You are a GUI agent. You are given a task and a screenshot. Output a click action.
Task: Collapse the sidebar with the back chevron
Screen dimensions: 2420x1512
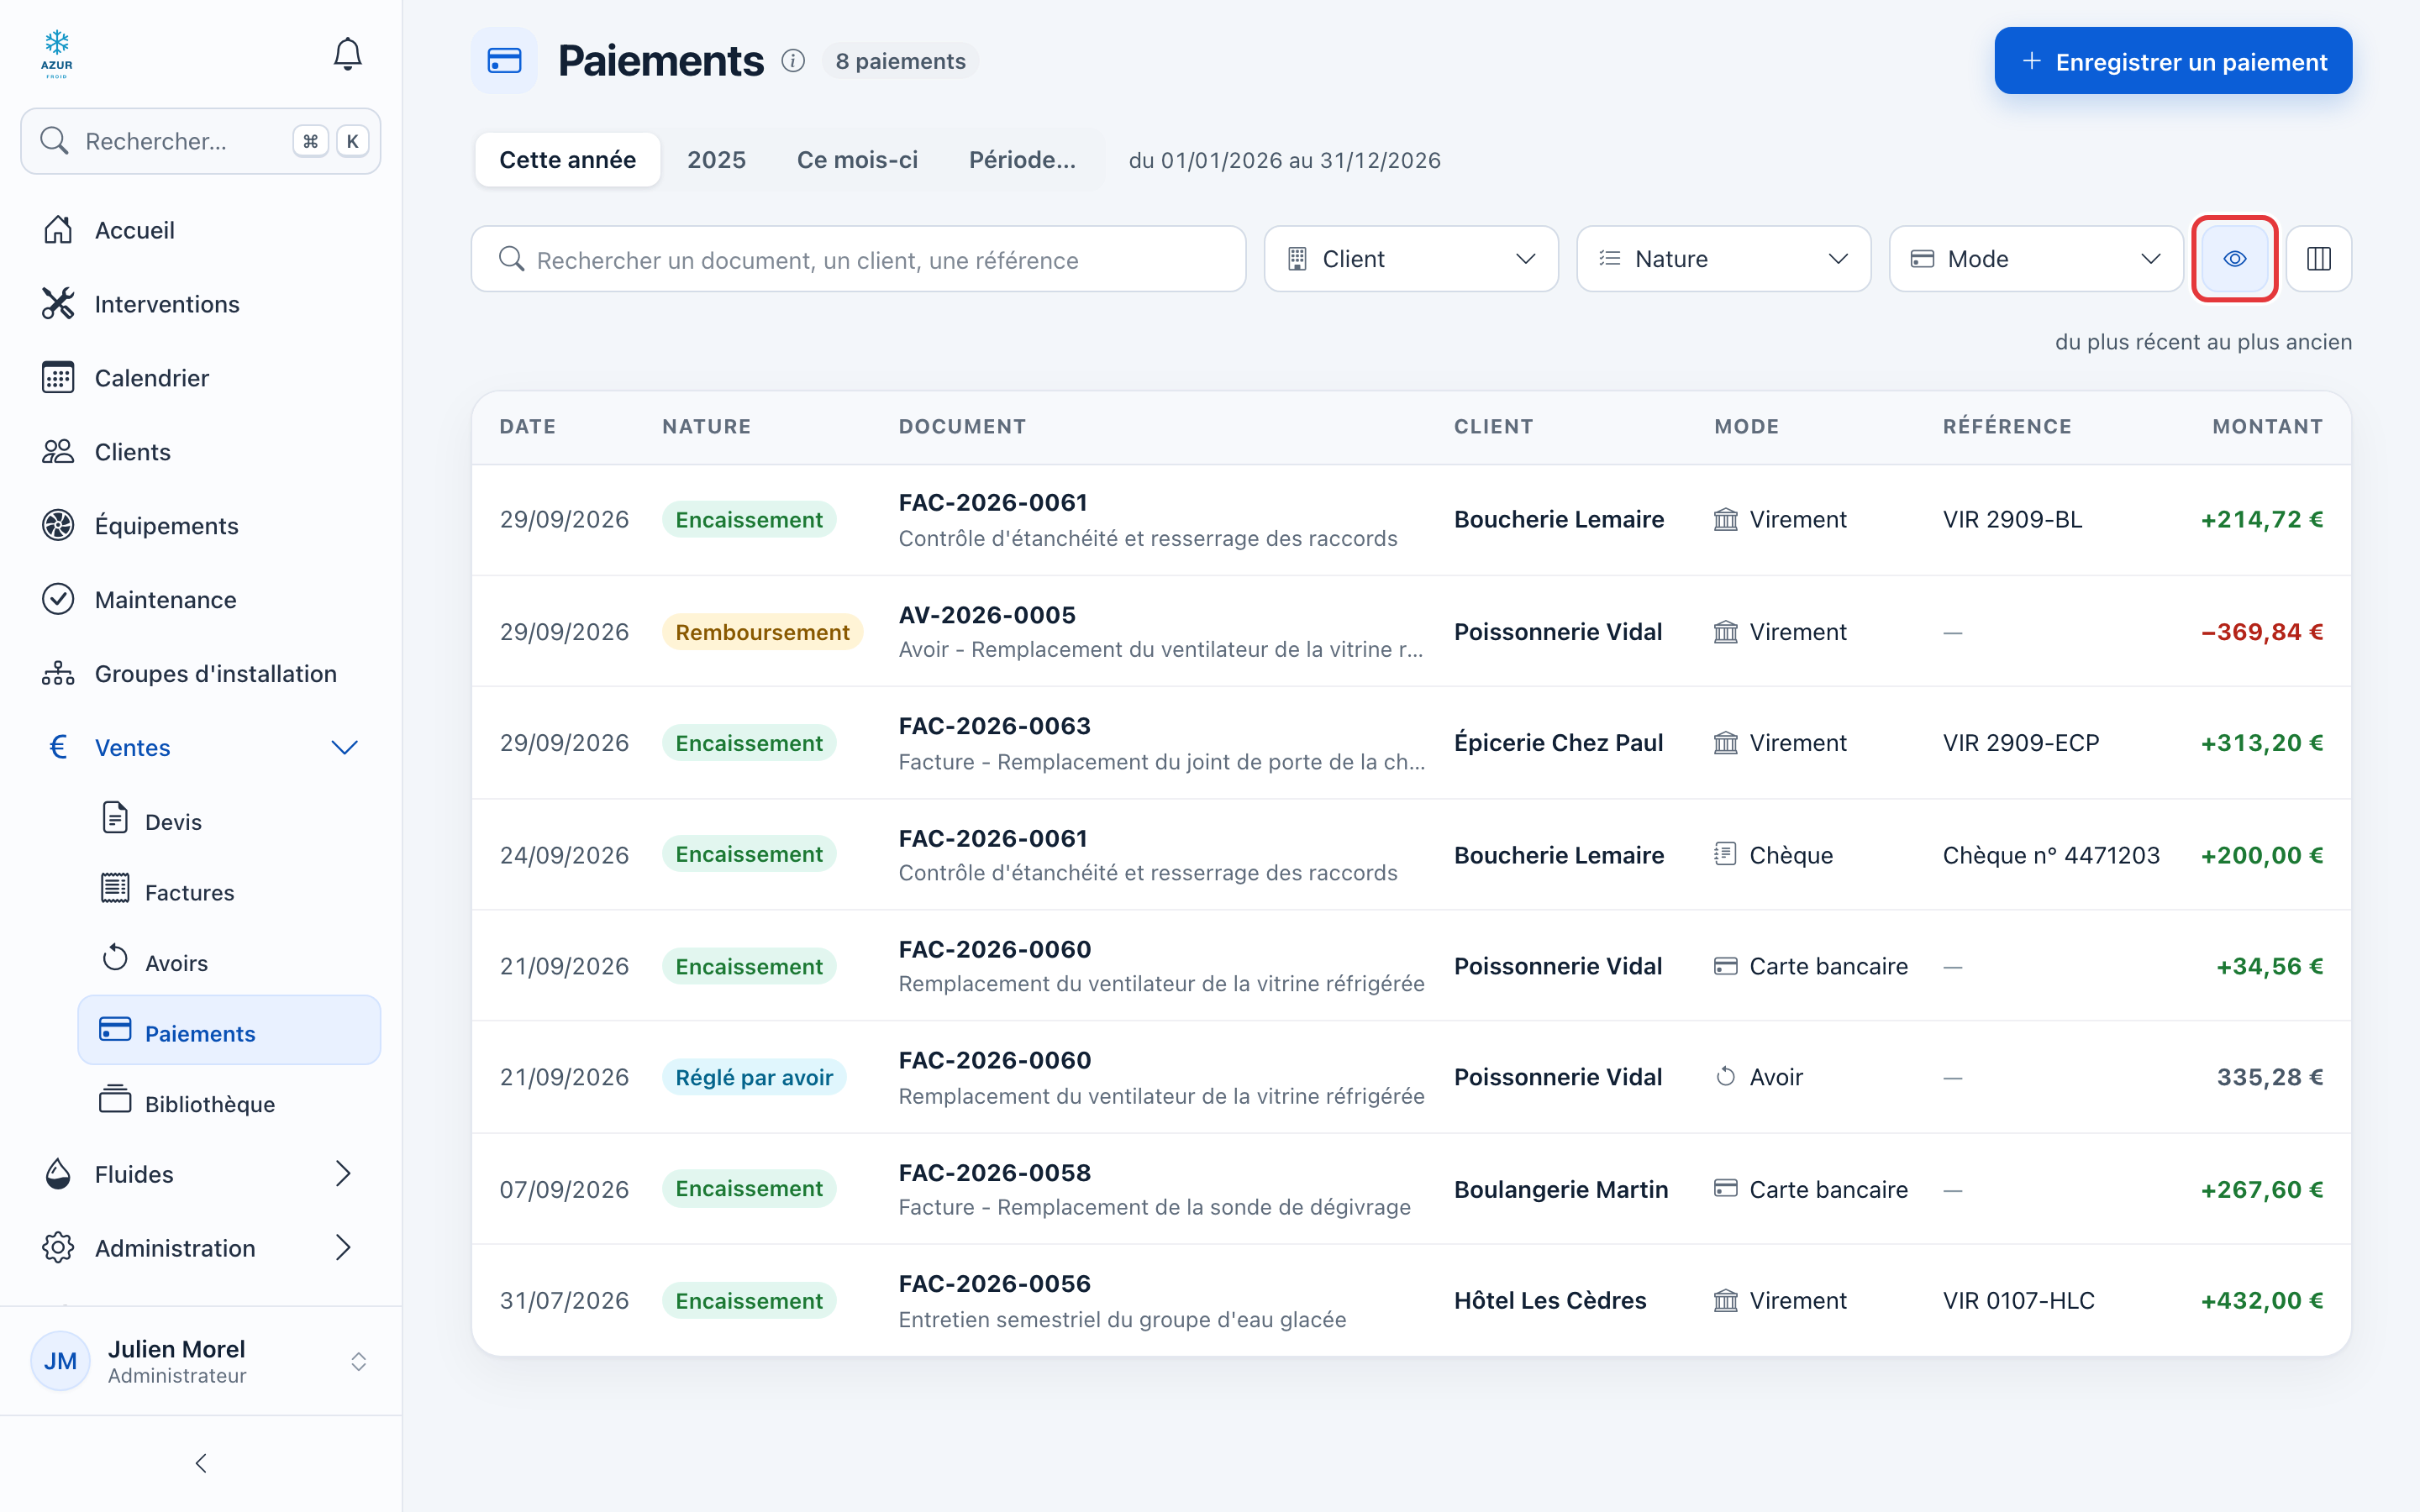click(x=201, y=1463)
